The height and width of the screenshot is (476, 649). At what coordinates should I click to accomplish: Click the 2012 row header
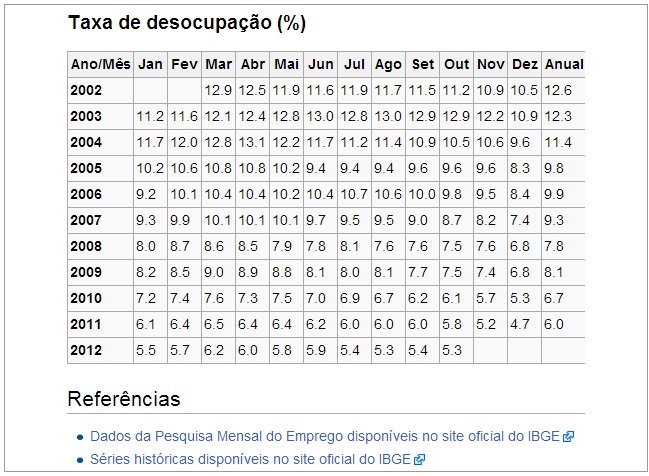[86, 350]
